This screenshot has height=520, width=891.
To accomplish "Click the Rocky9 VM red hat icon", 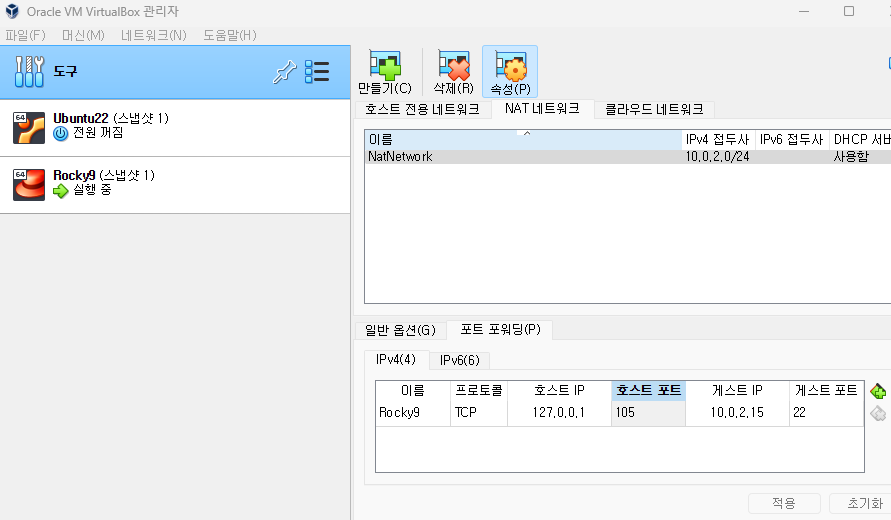I will point(28,185).
